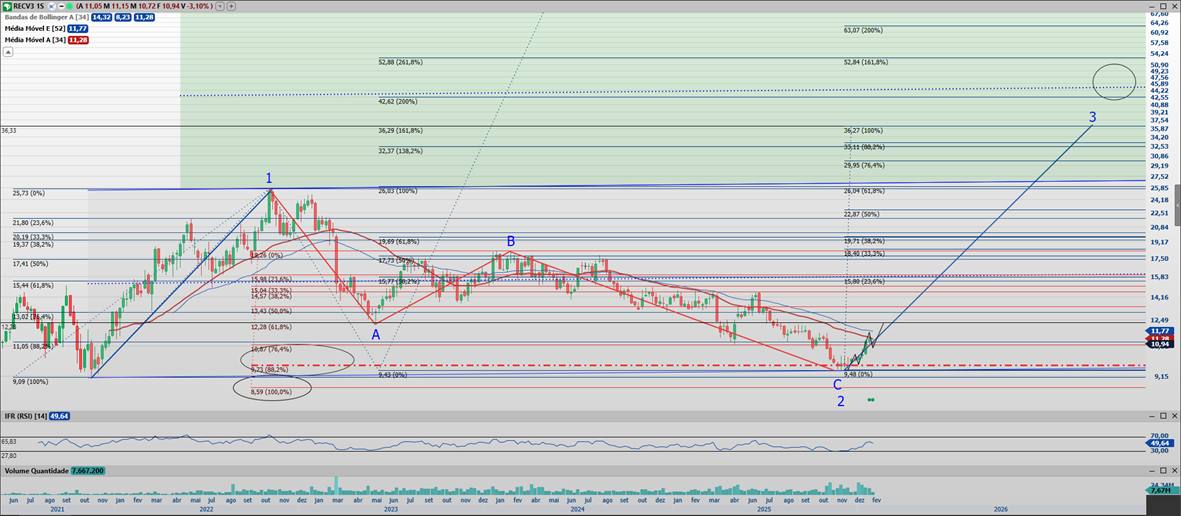Maximize the IFR (RSI) indicator panel
Image resolution: width=1181 pixels, height=516 pixels.
(x=1164, y=414)
